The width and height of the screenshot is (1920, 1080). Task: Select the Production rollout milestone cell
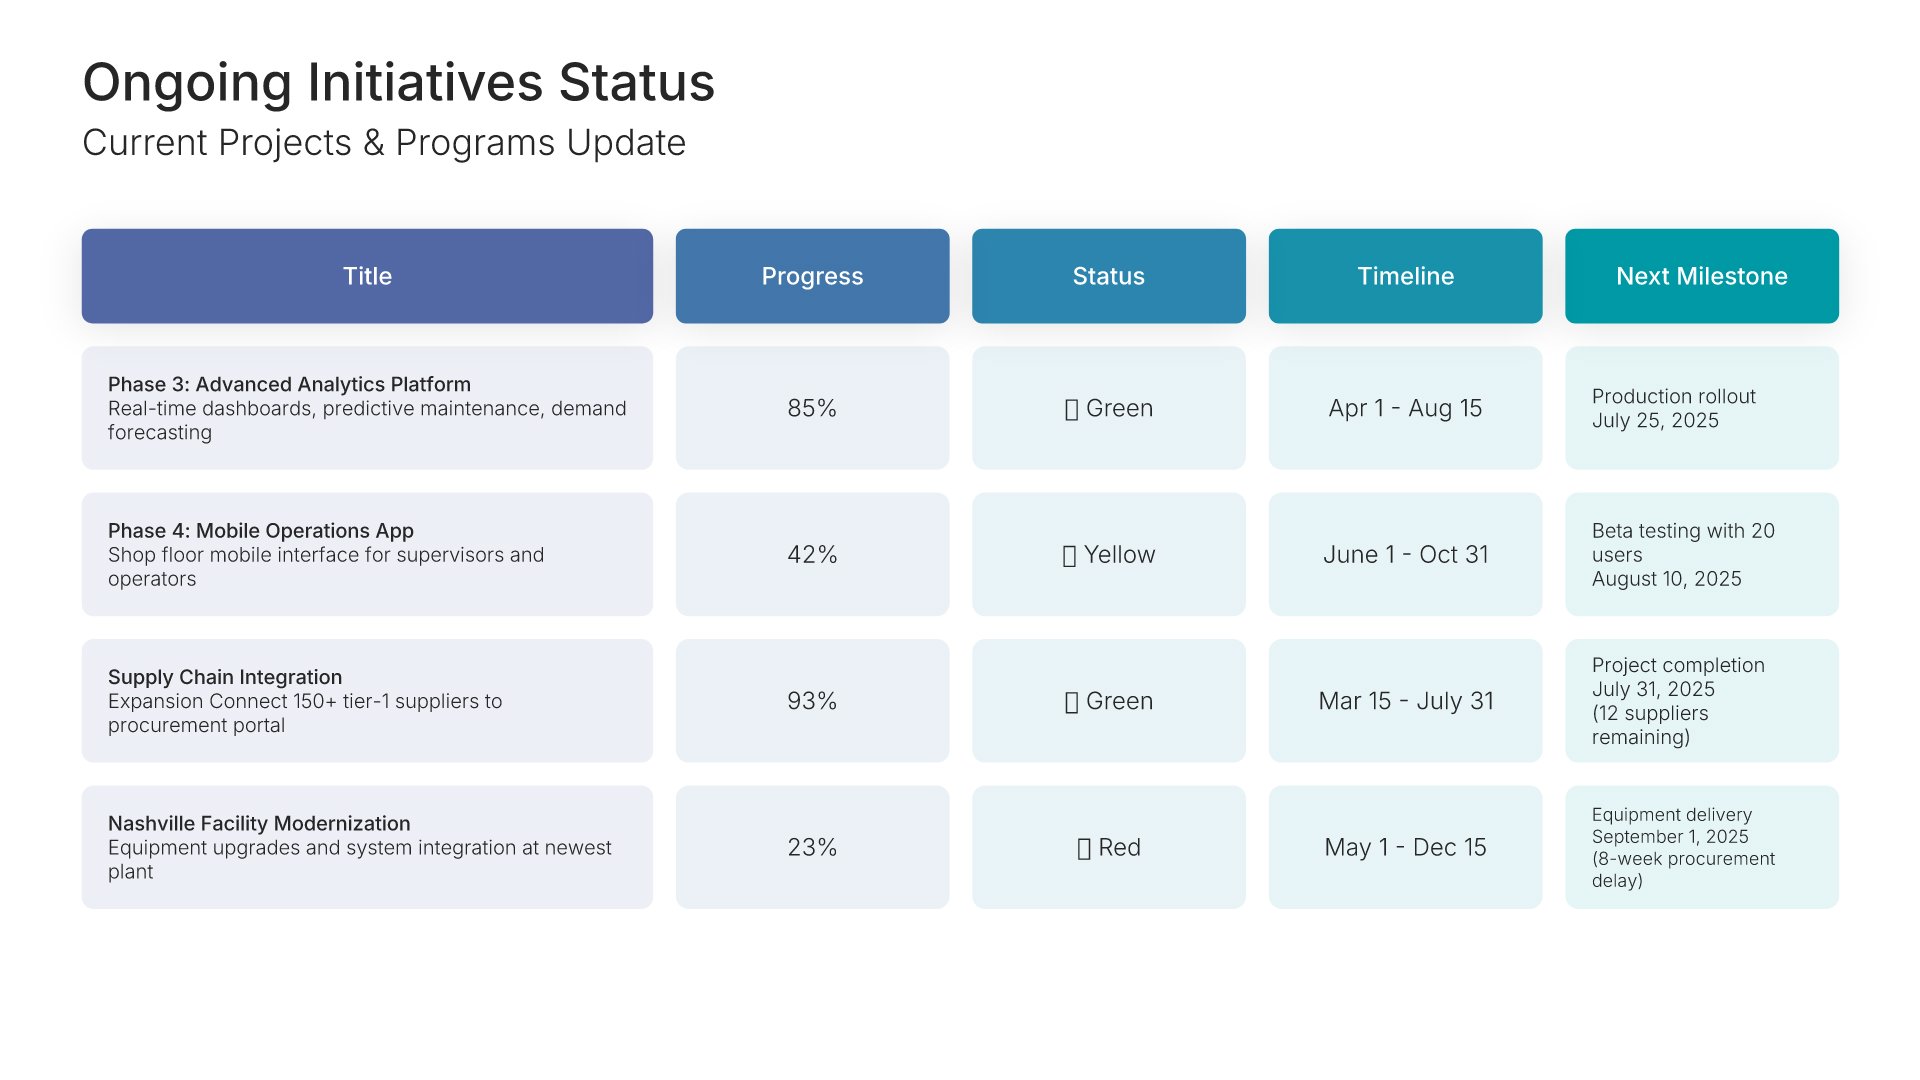[1701, 408]
